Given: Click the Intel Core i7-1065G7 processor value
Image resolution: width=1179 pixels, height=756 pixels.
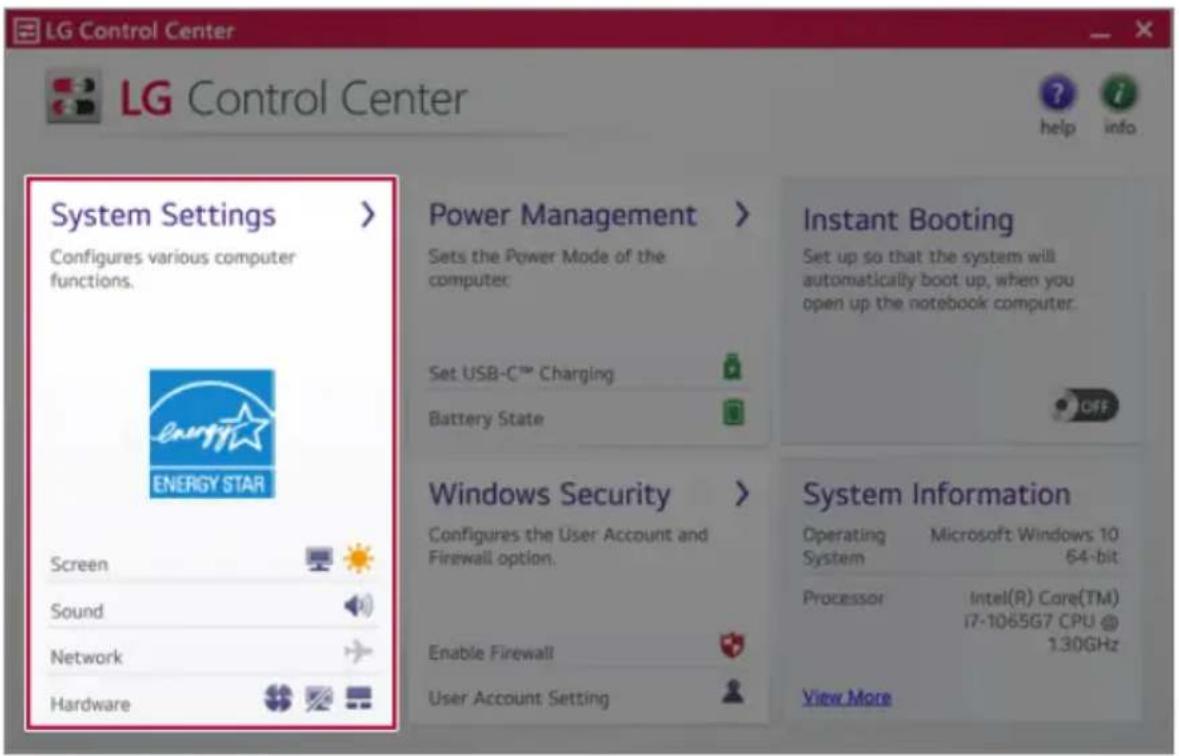Looking at the screenshot, I should pyautogui.click(x=1041, y=621).
